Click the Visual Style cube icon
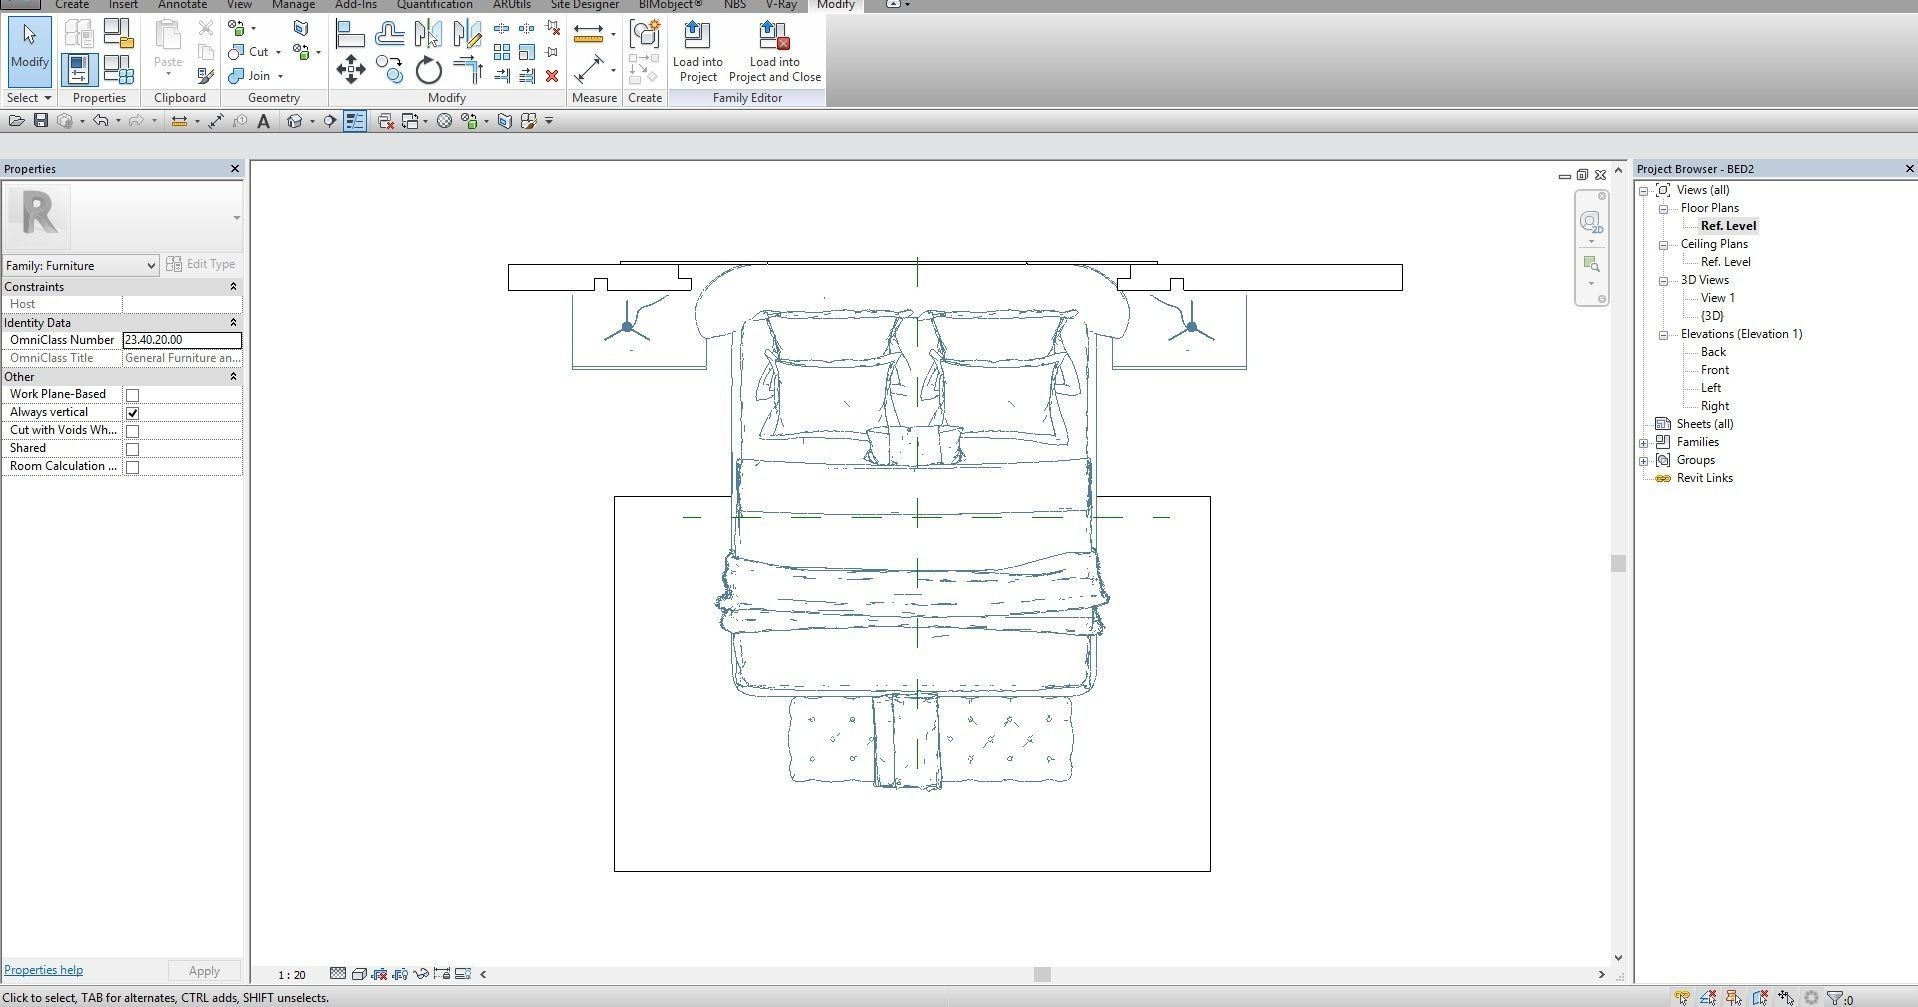The image size is (1918, 1007). click(x=359, y=974)
